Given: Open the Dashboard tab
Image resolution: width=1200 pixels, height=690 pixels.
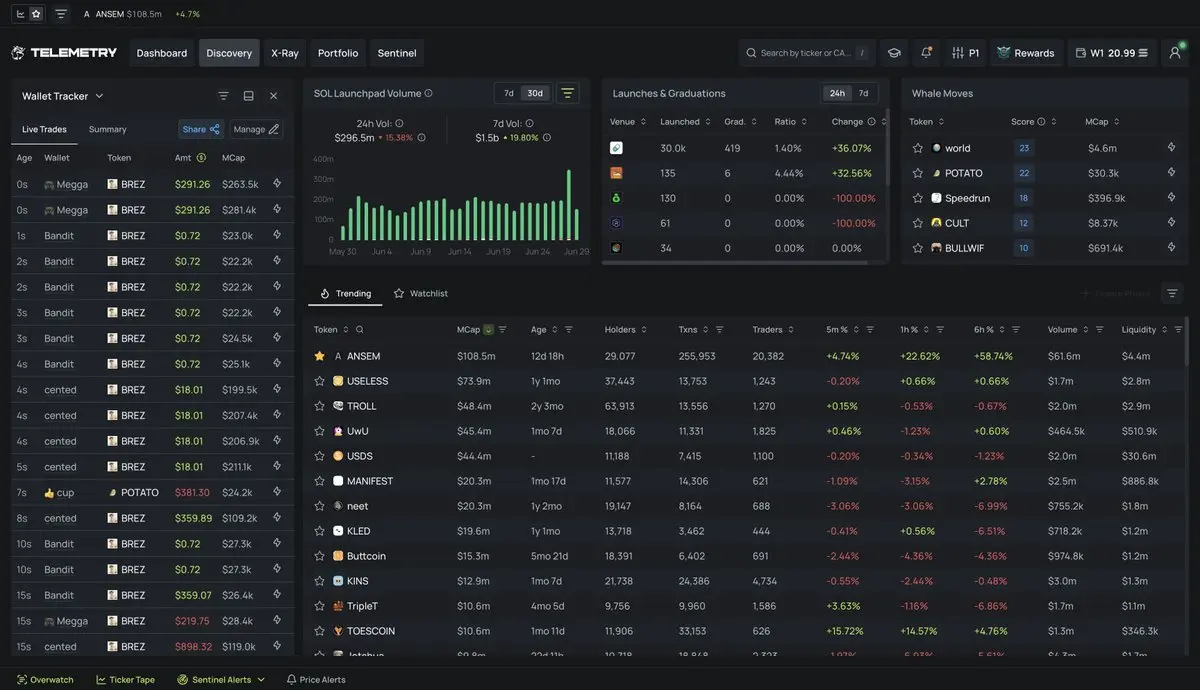Looking at the screenshot, I should (162, 53).
